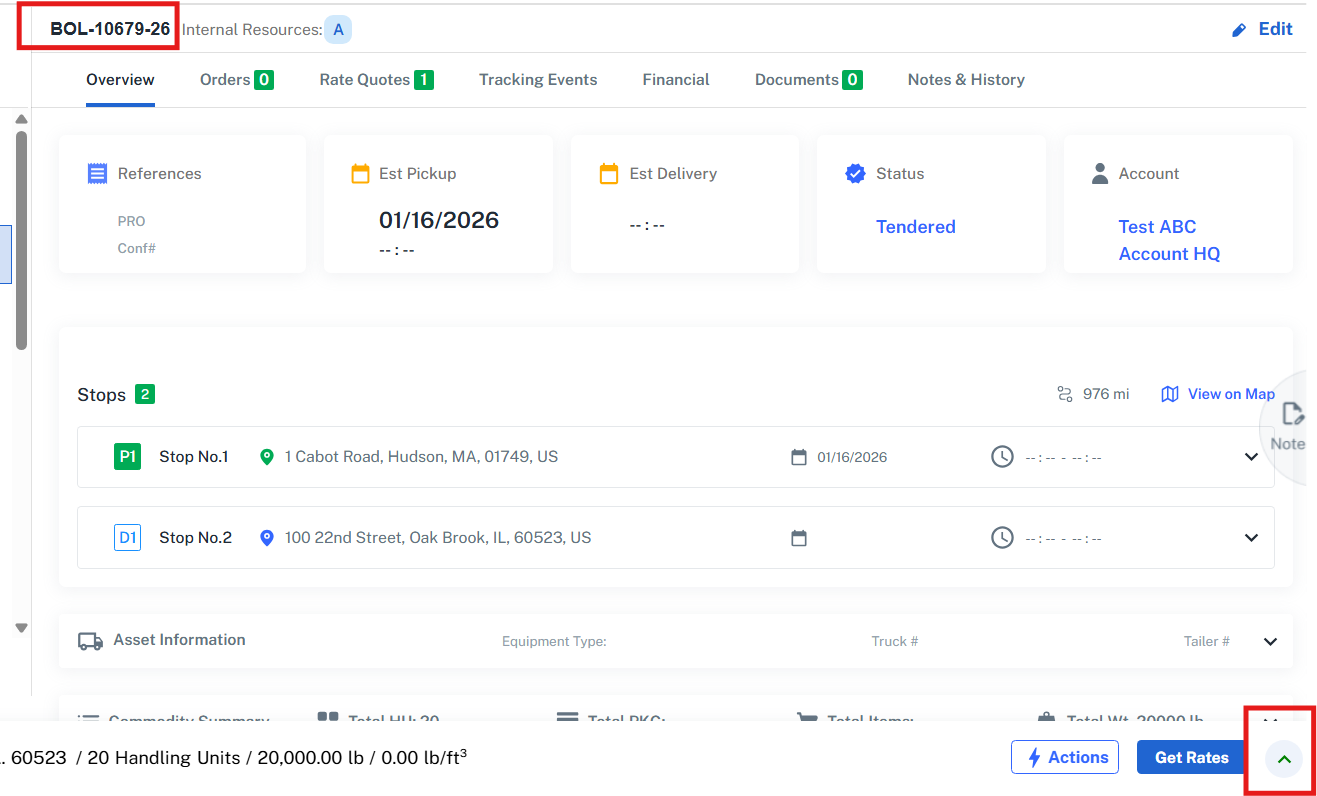Image resolution: width=1317 pixels, height=796 pixels.
Task: Click the Stop No.1 clock icon
Action: coord(1002,457)
